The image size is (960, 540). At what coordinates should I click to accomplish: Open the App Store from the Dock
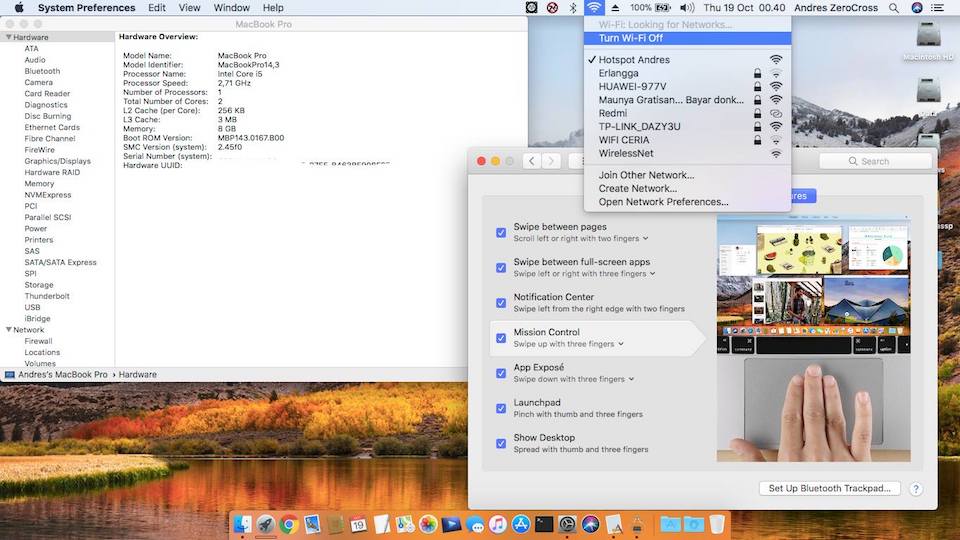click(x=521, y=524)
